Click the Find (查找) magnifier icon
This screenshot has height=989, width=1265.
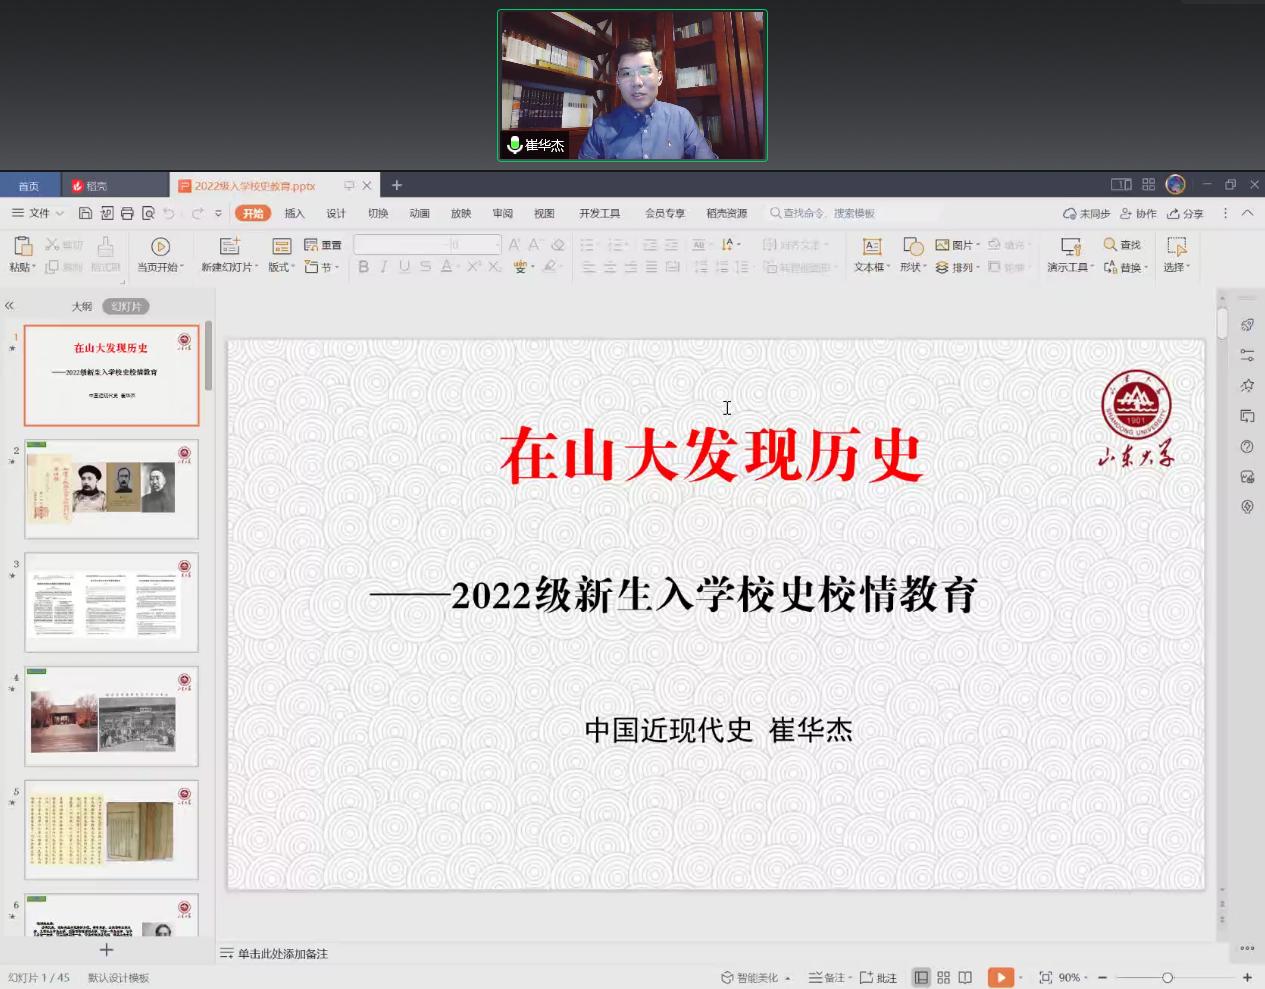pos(1110,245)
